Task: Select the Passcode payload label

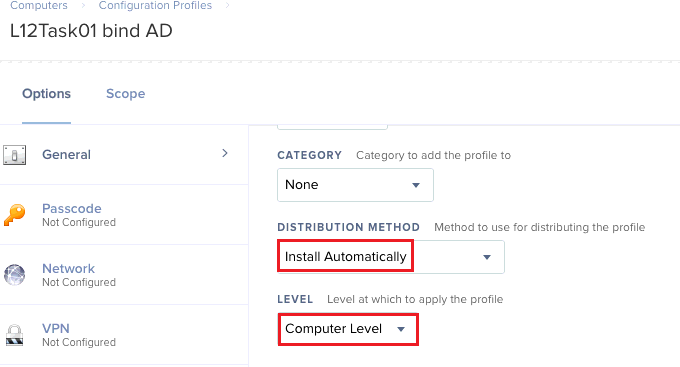Action: [72, 208]
